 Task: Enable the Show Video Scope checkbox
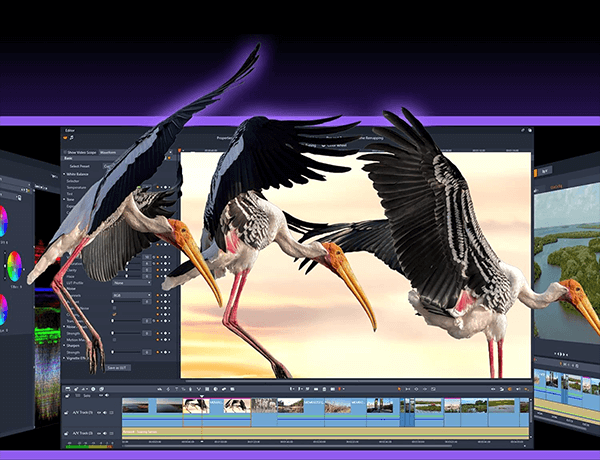[x=66, y=152]
